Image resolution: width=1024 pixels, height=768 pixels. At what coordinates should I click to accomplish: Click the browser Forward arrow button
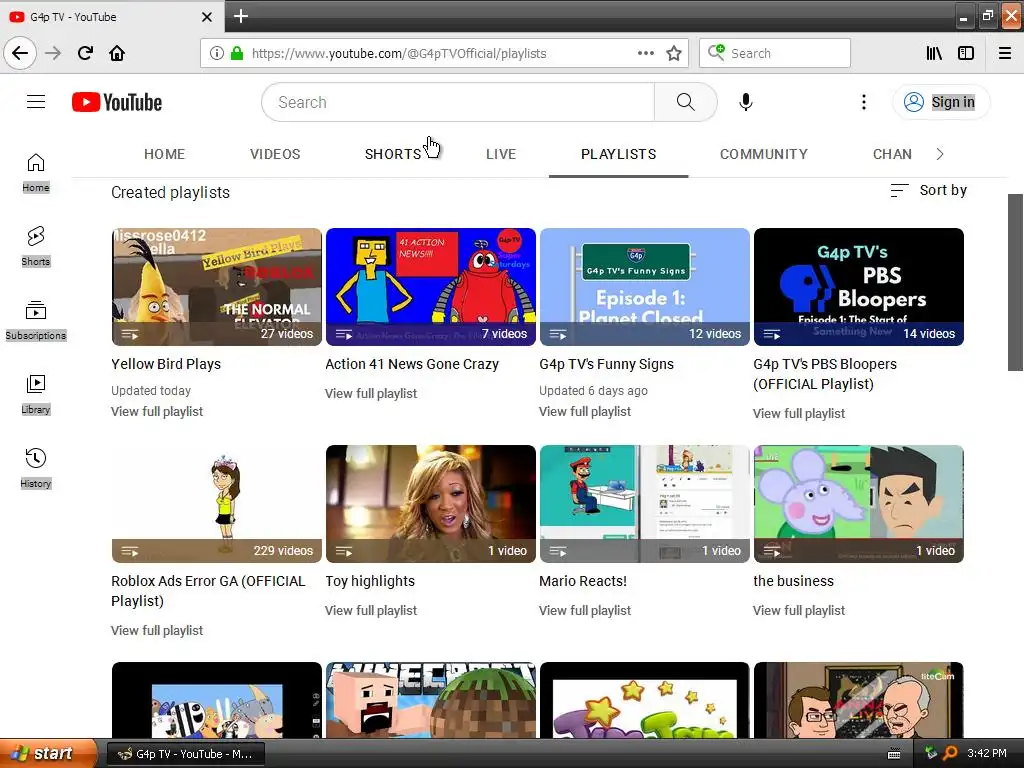click(53, 53)
